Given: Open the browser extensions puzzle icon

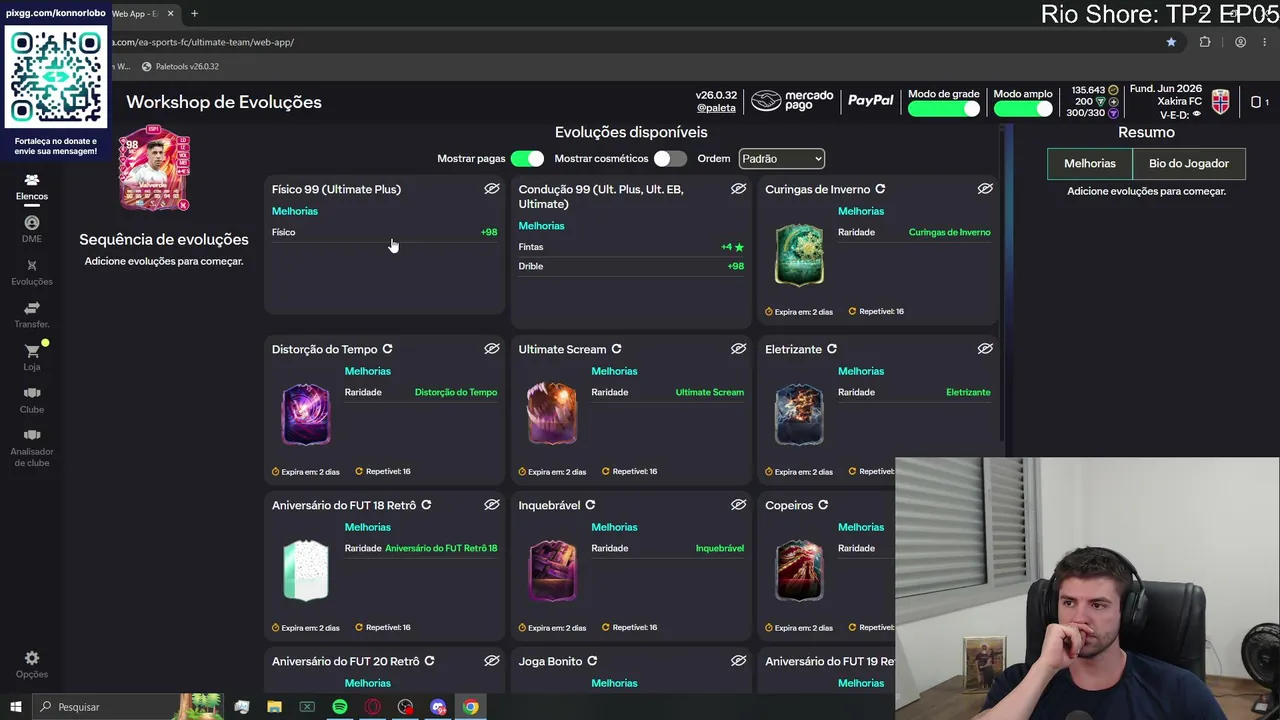Looking at the screenshot, I should tap(1205, 42).
